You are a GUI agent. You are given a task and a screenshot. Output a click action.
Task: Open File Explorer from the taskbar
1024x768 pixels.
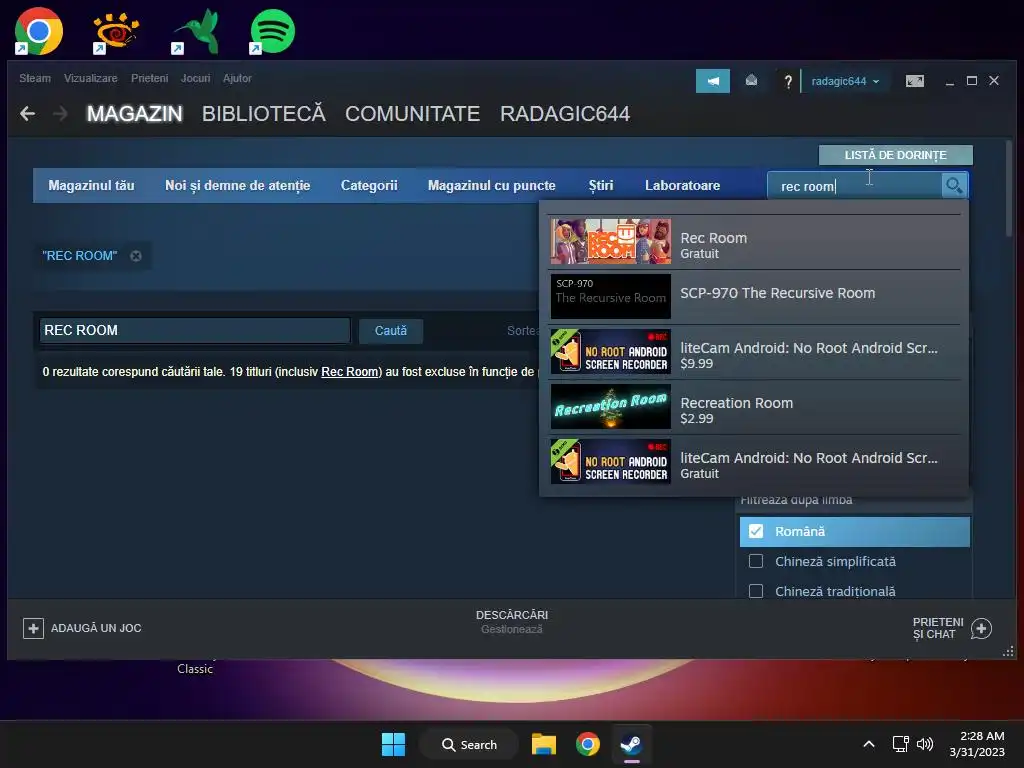(543, 744)
